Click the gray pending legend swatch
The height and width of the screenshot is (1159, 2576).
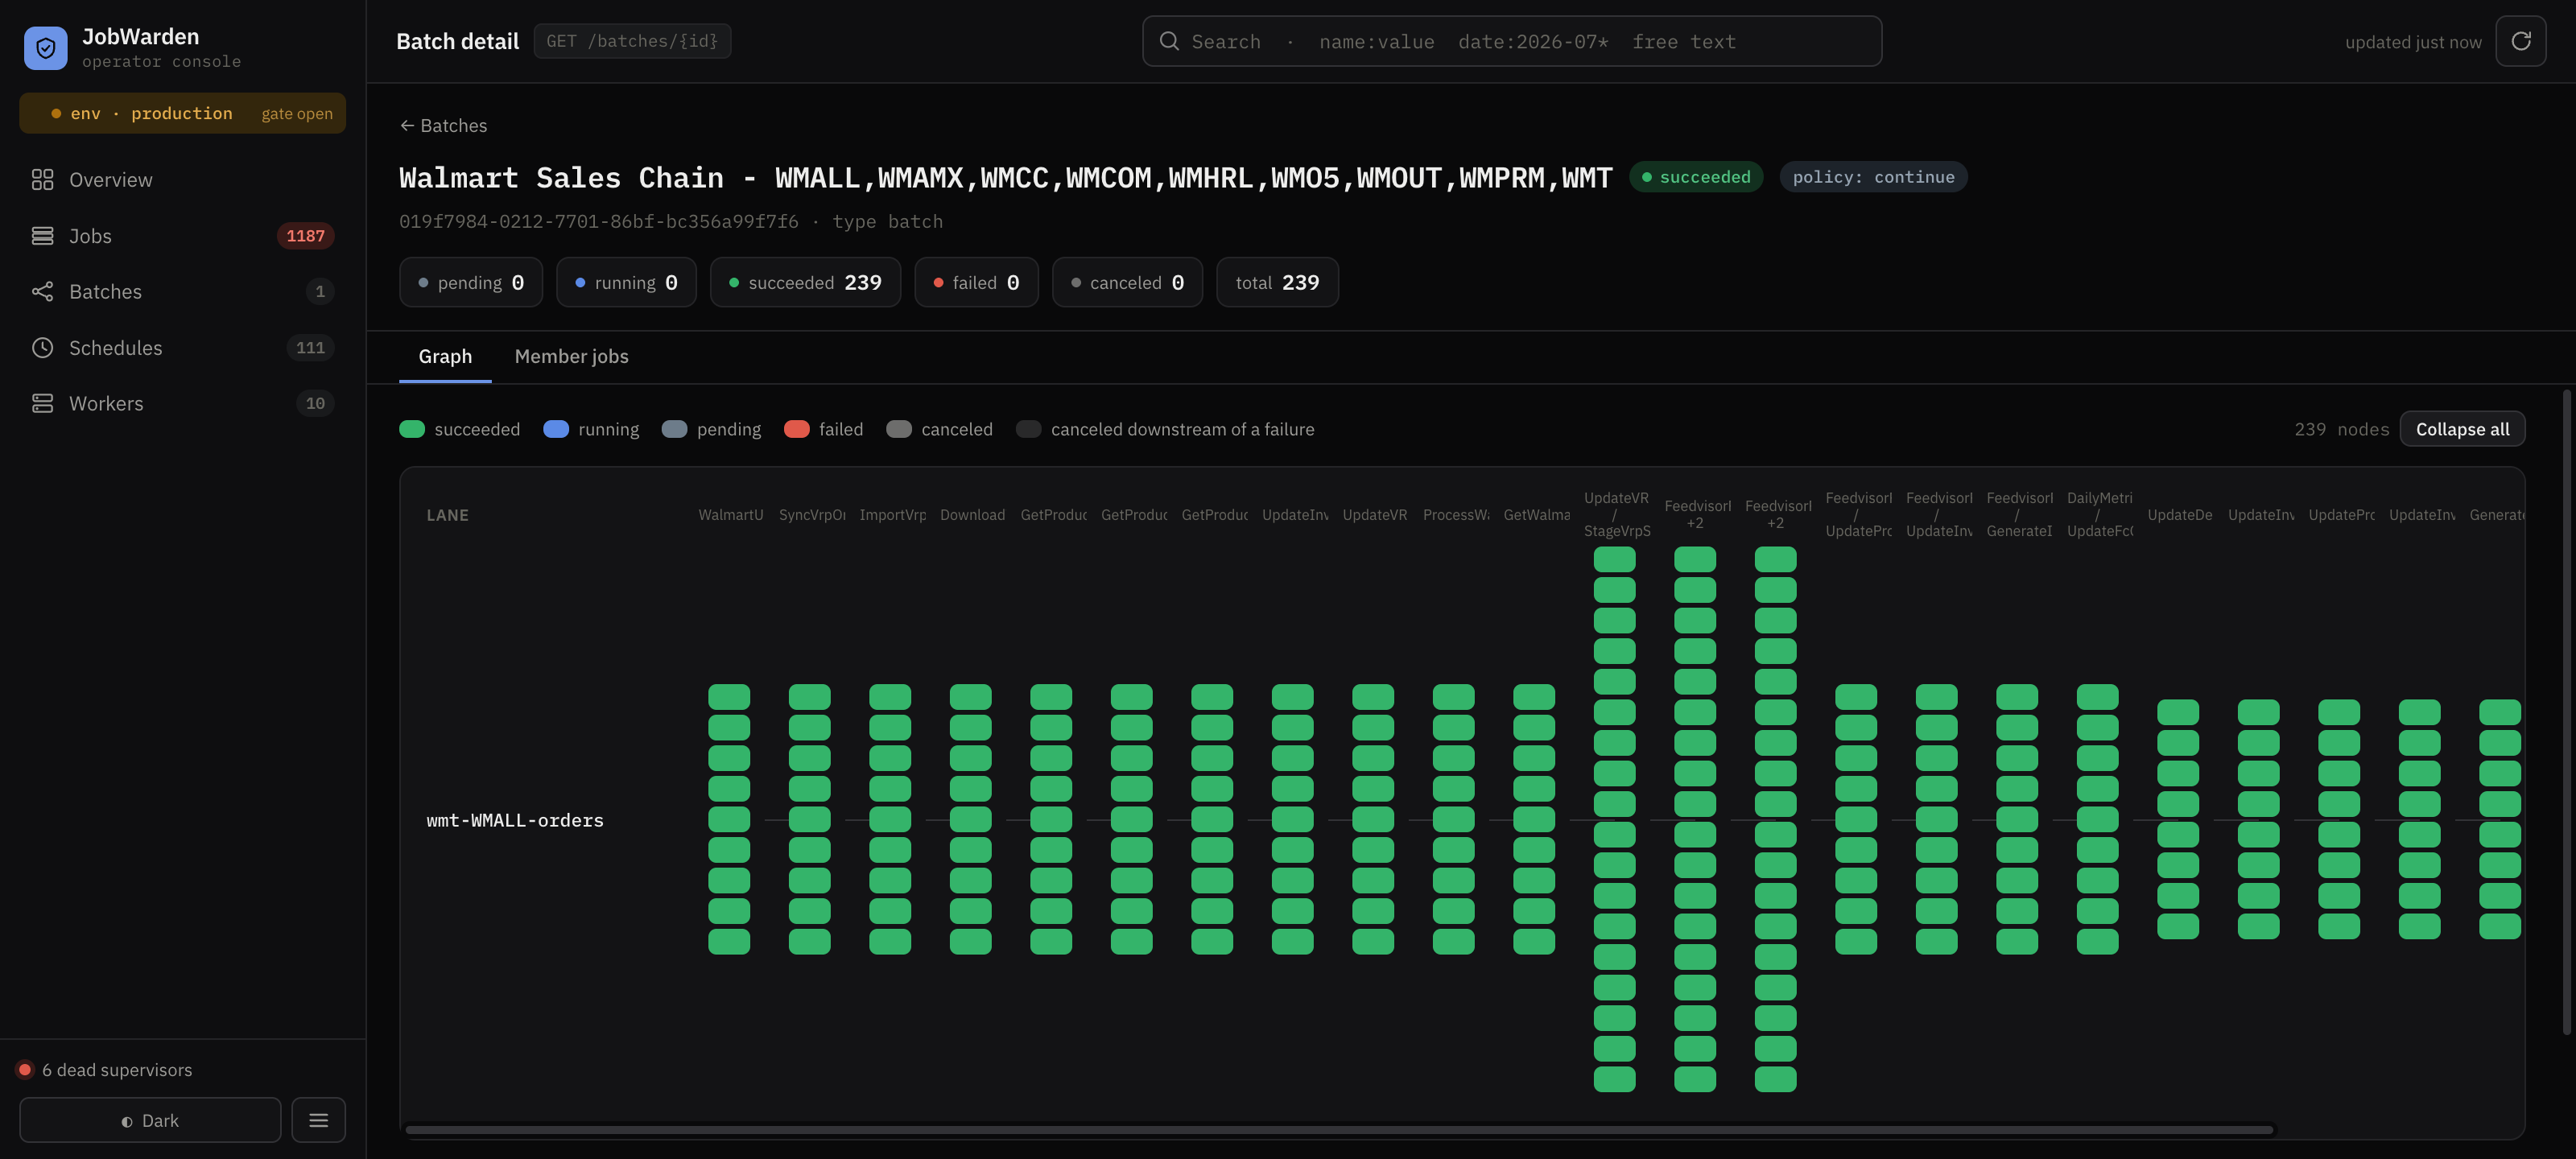[675, 429]
